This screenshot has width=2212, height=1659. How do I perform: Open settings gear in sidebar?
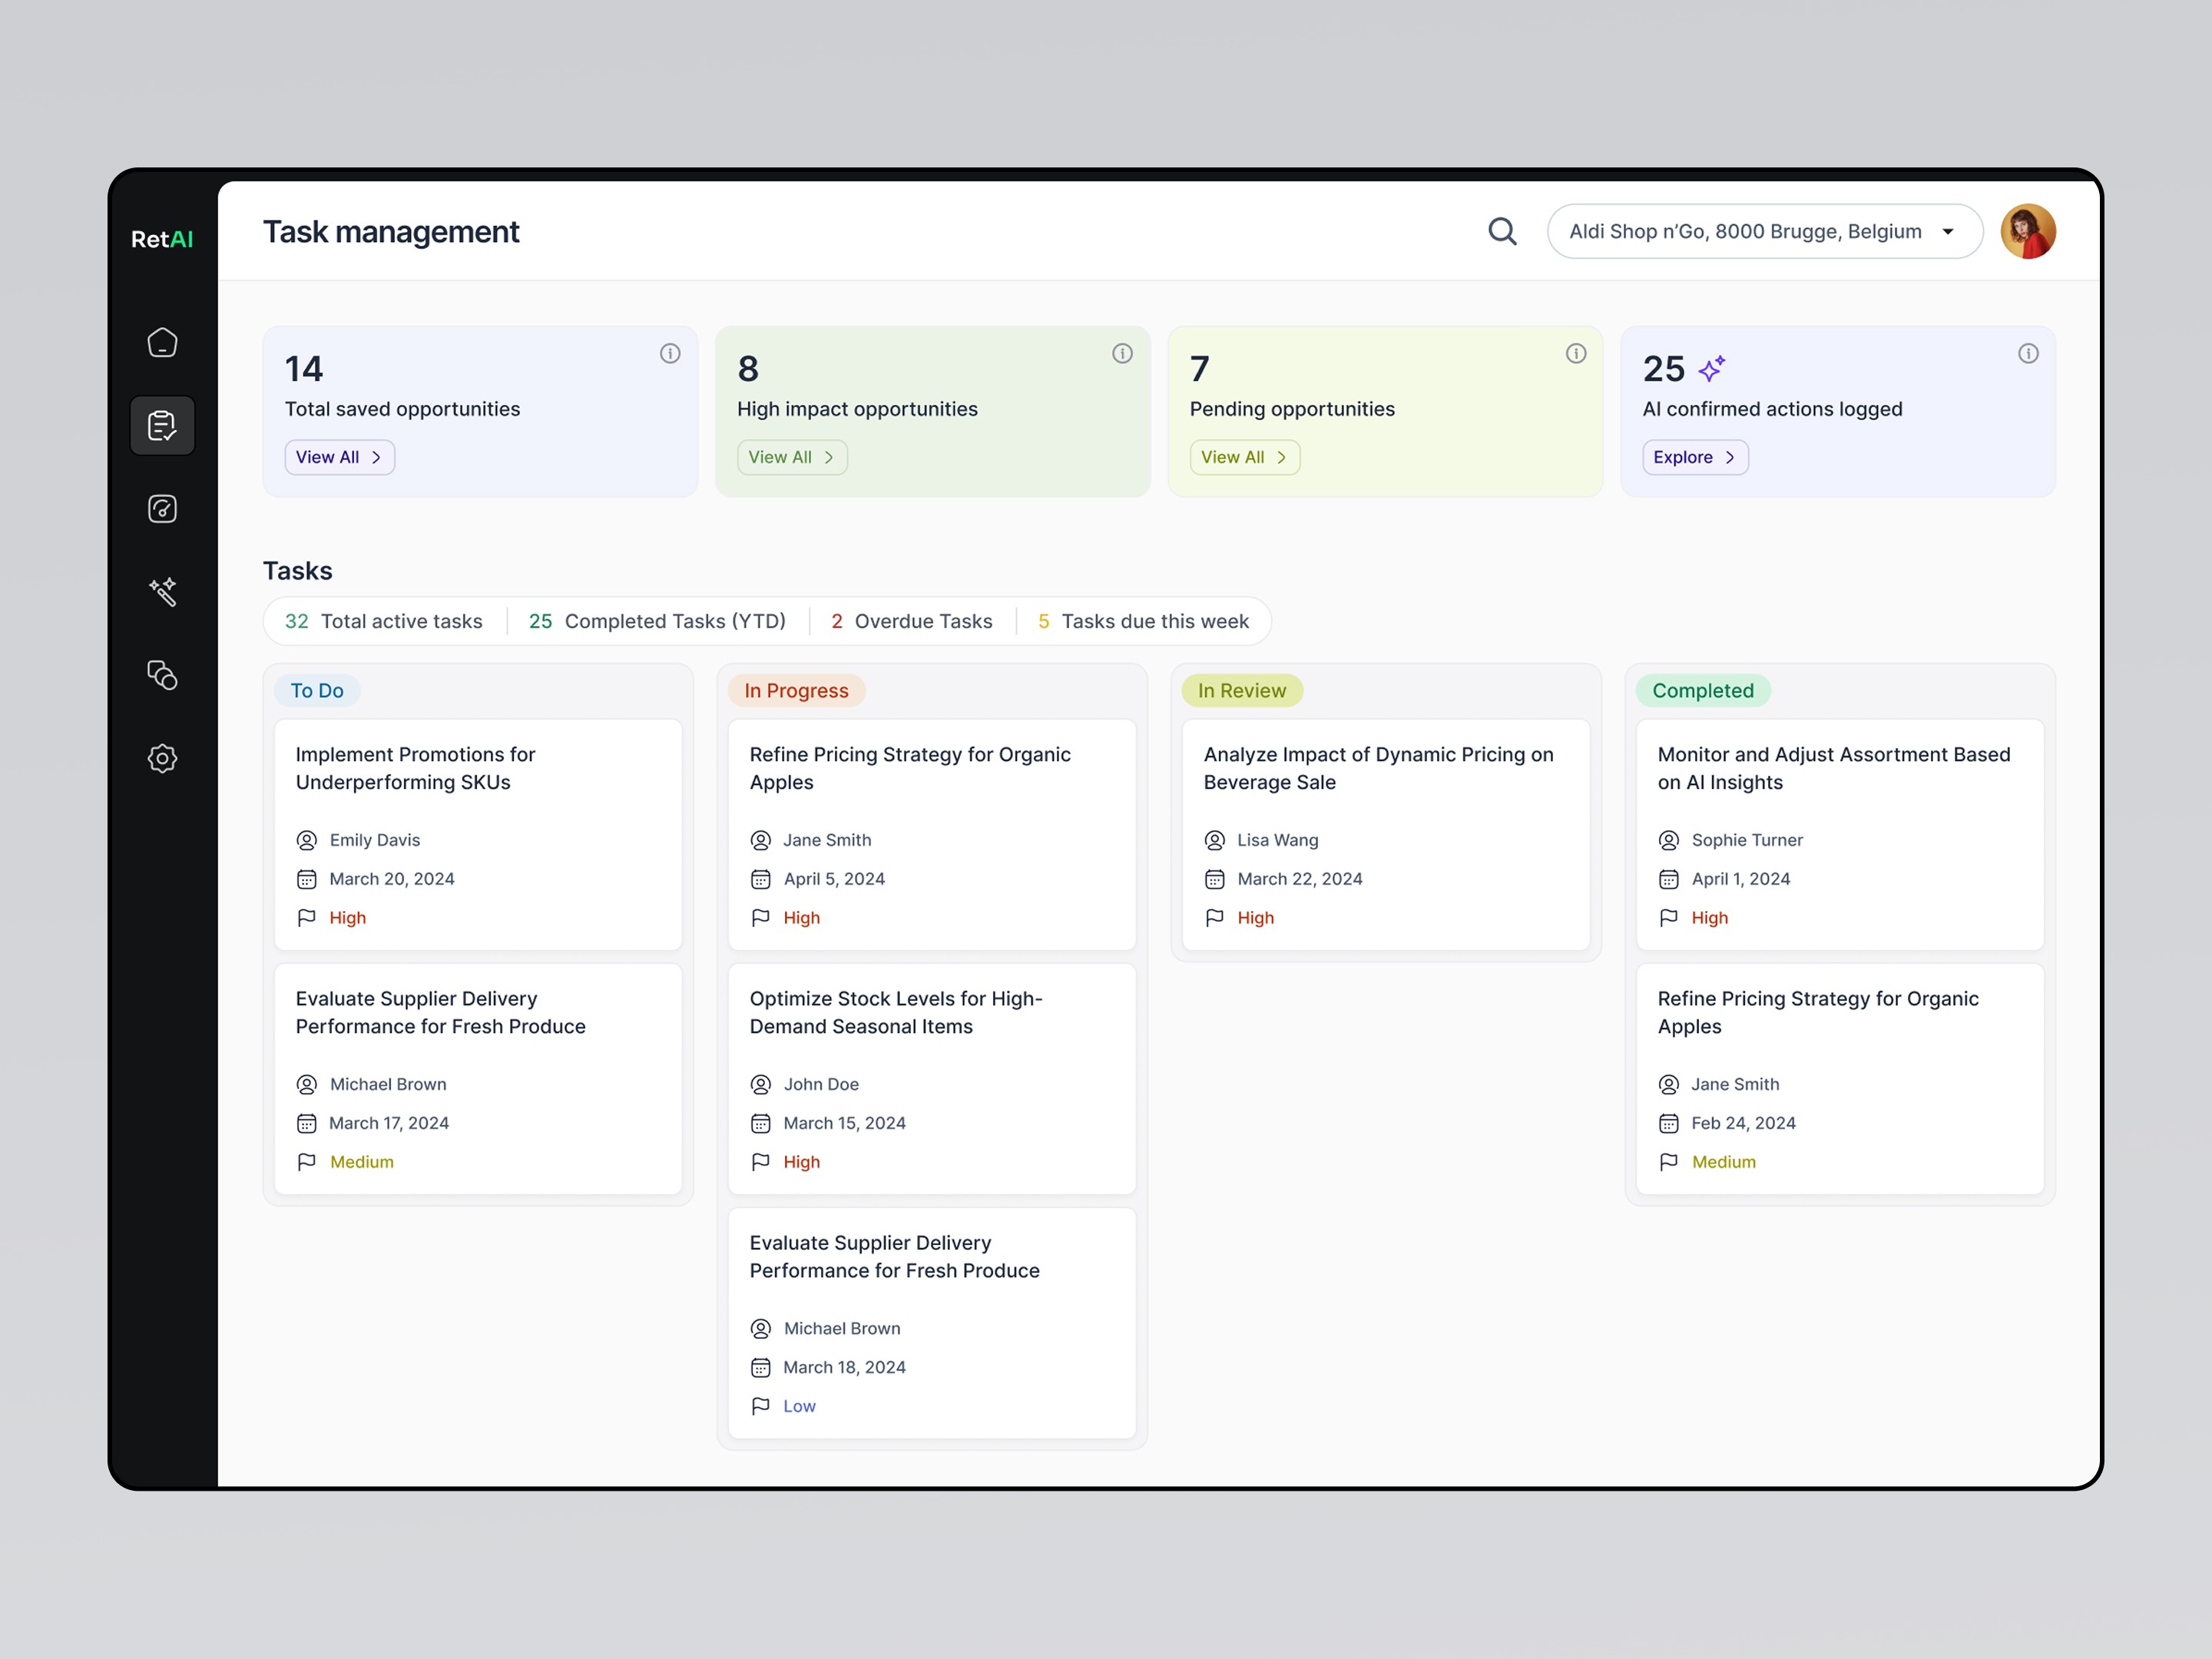coord(162,758)
